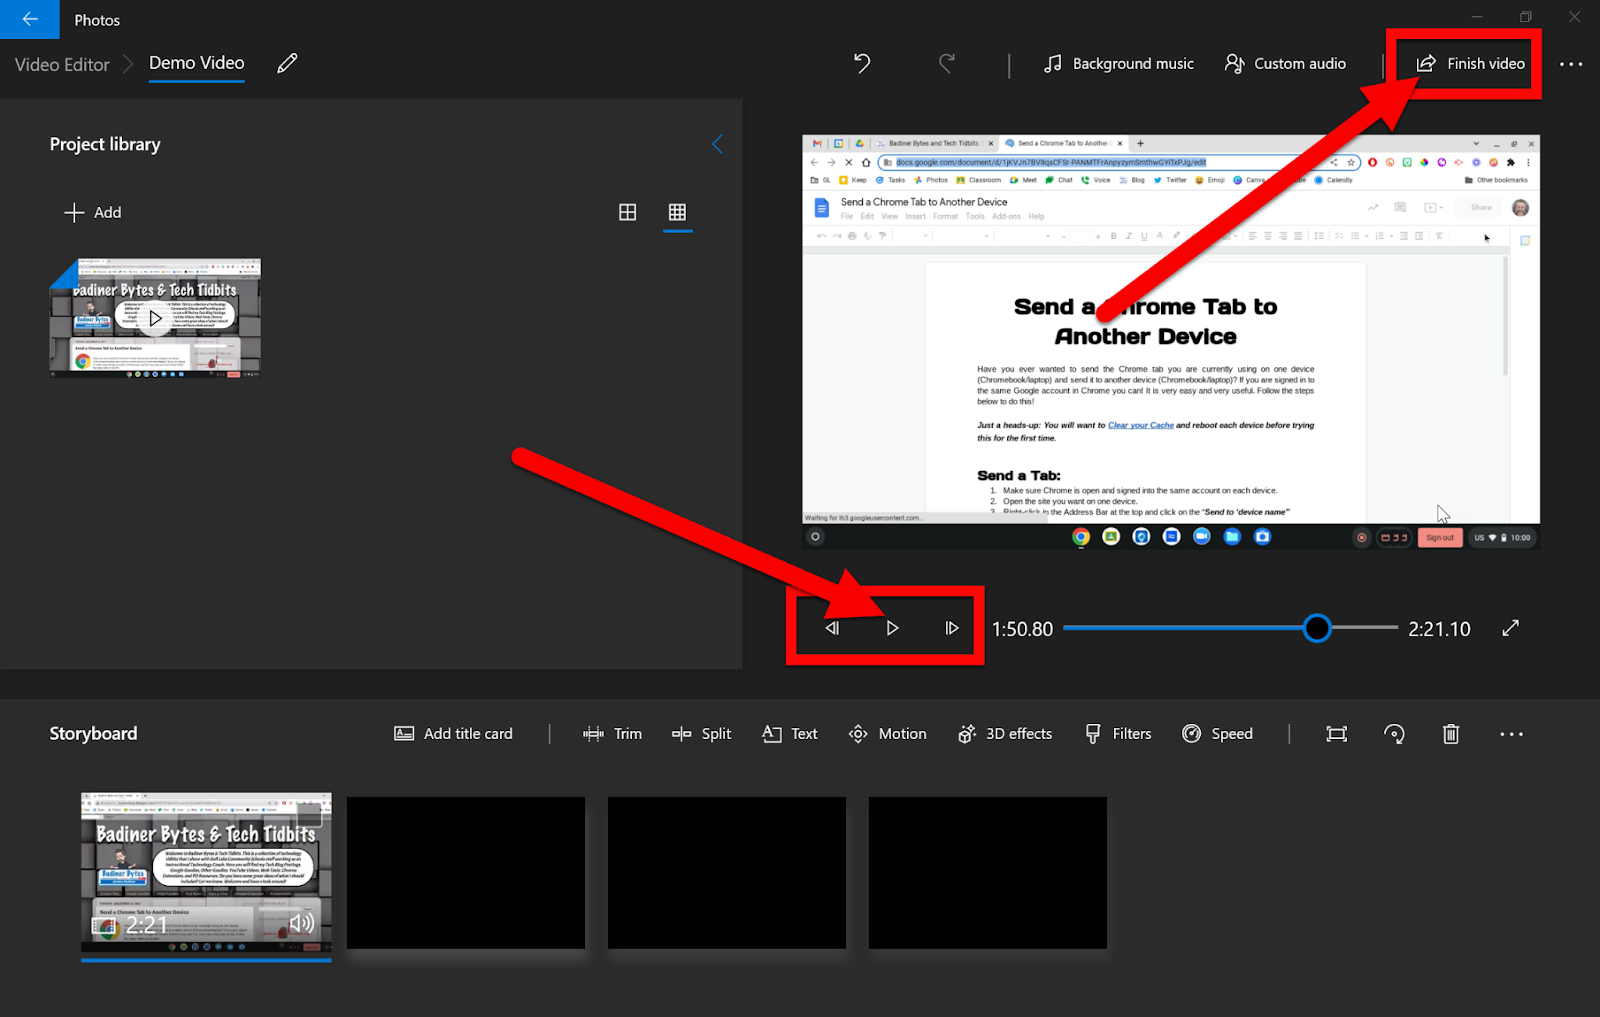
Task: Split the selected clip
Action: [701, 734]
